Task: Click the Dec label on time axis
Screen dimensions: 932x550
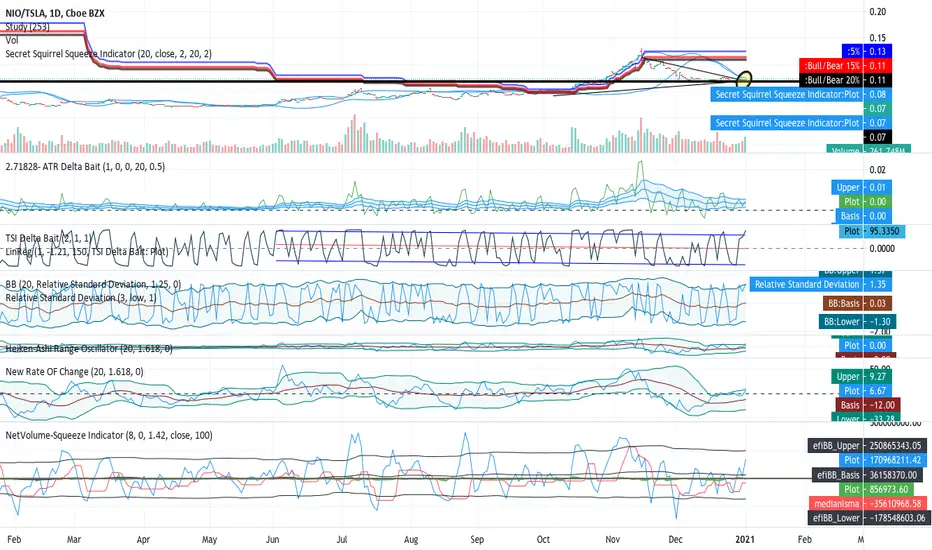Action: (x=675, y=539)
